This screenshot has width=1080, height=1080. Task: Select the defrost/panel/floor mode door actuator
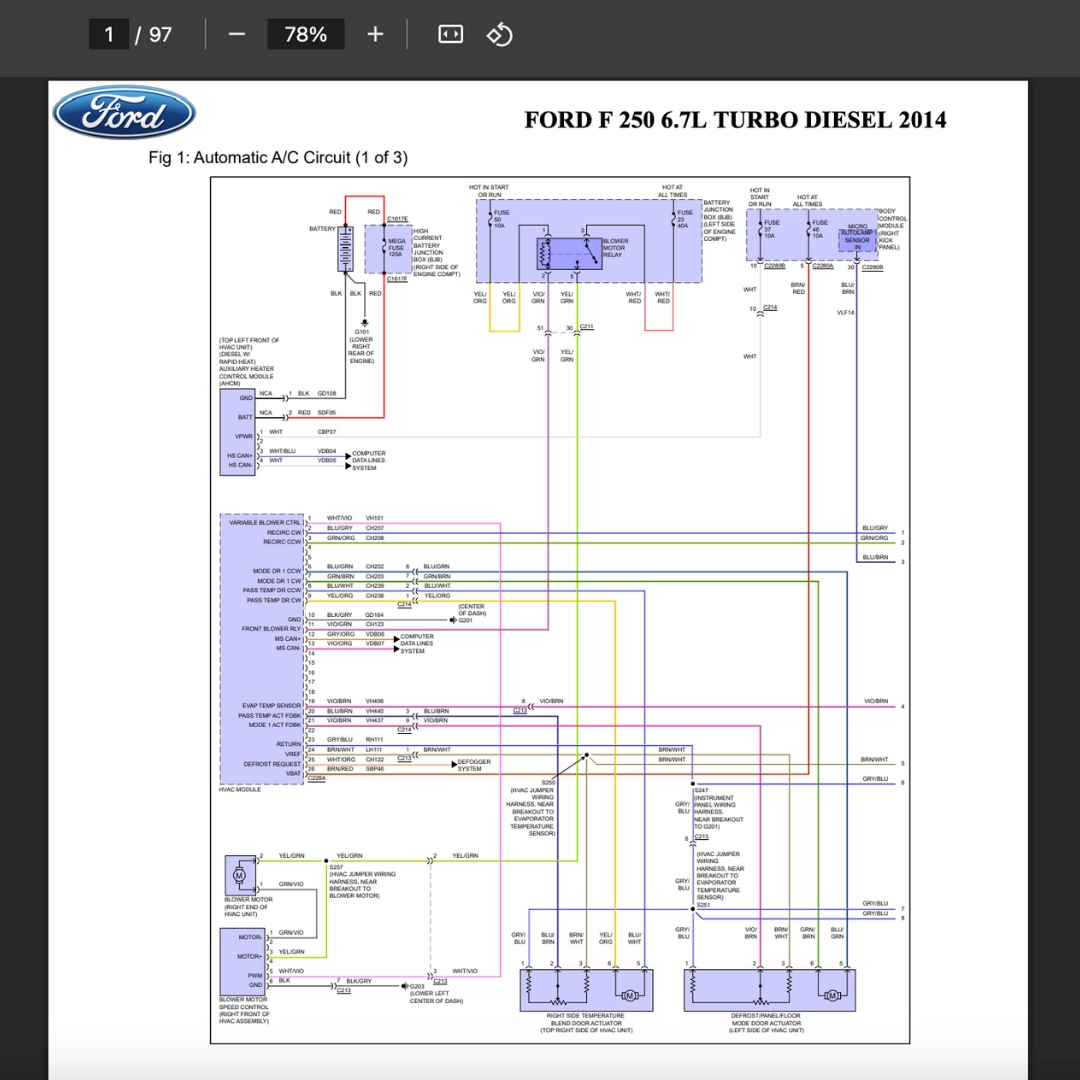pos(767,991)
